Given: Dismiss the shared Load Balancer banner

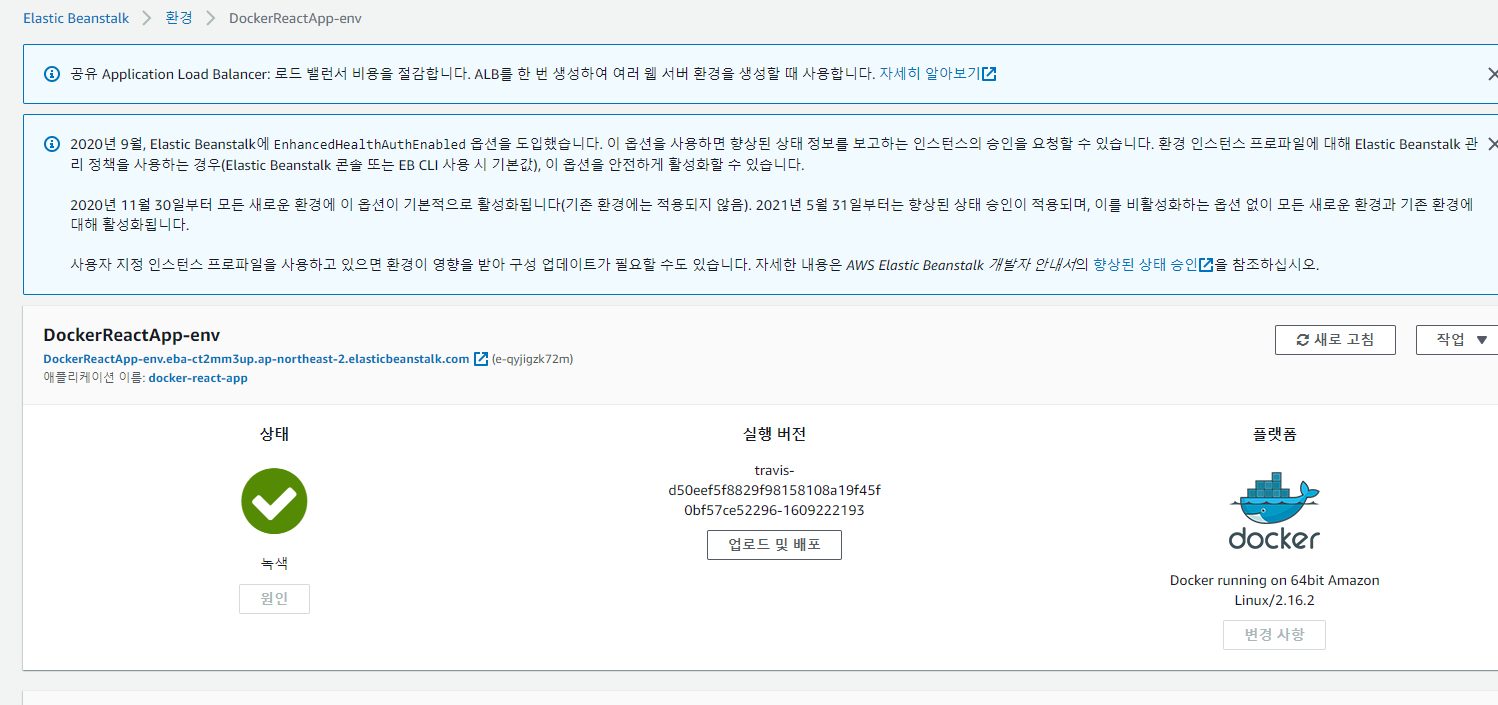Looking at the screenshot, I should (1492, 74).
